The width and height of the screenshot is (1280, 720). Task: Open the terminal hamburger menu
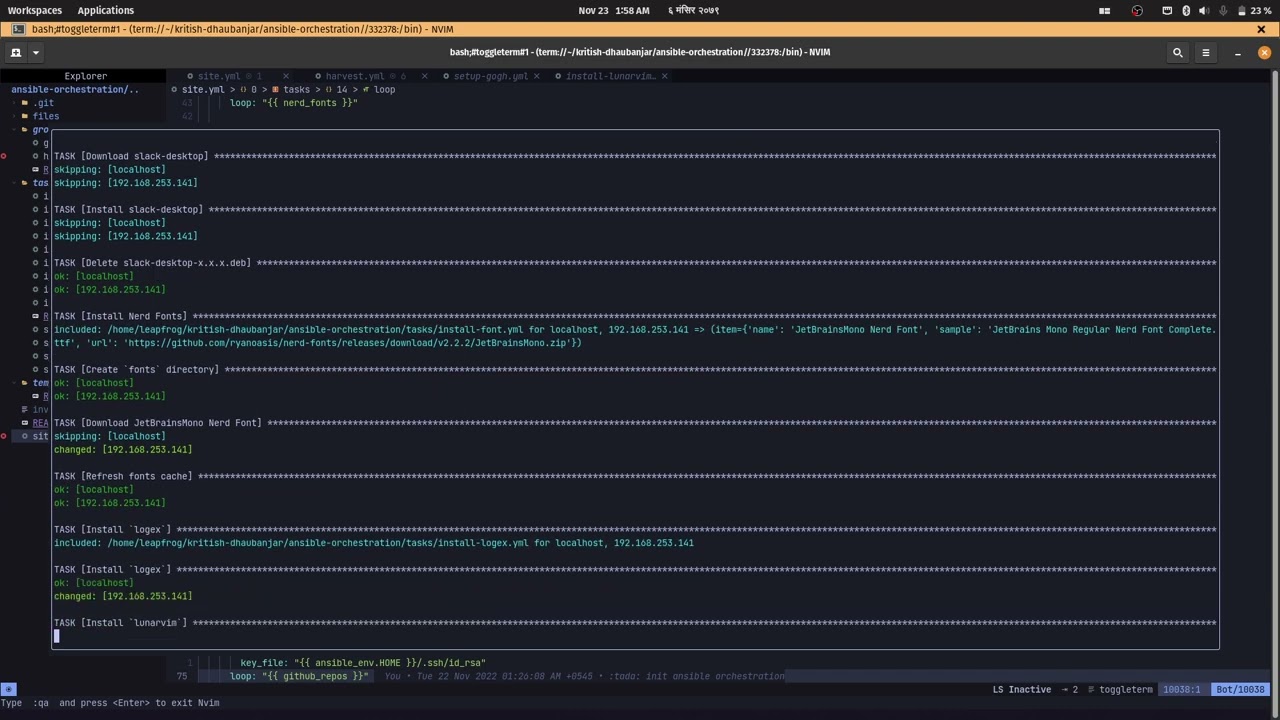click(x=1205, y=53)
